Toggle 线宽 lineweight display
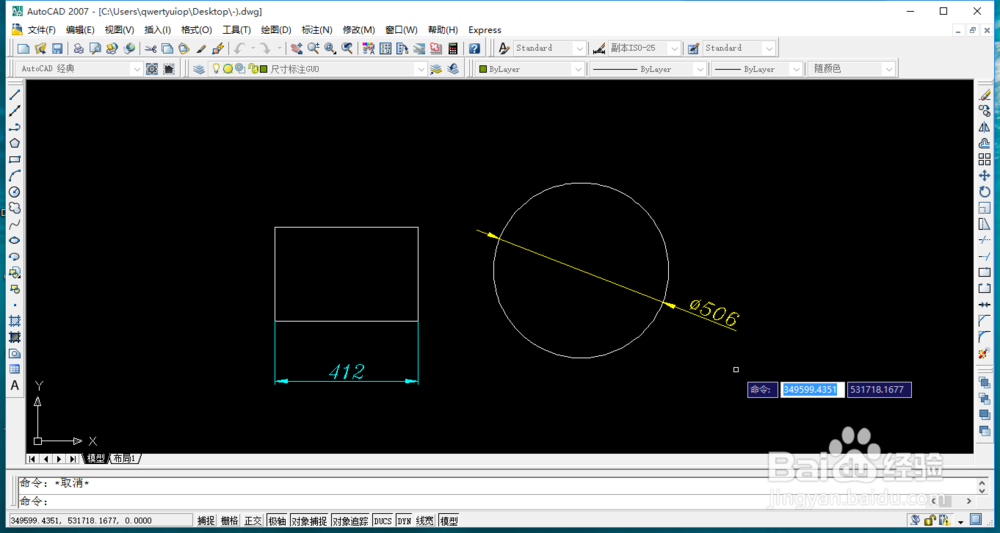 point(425,521)
